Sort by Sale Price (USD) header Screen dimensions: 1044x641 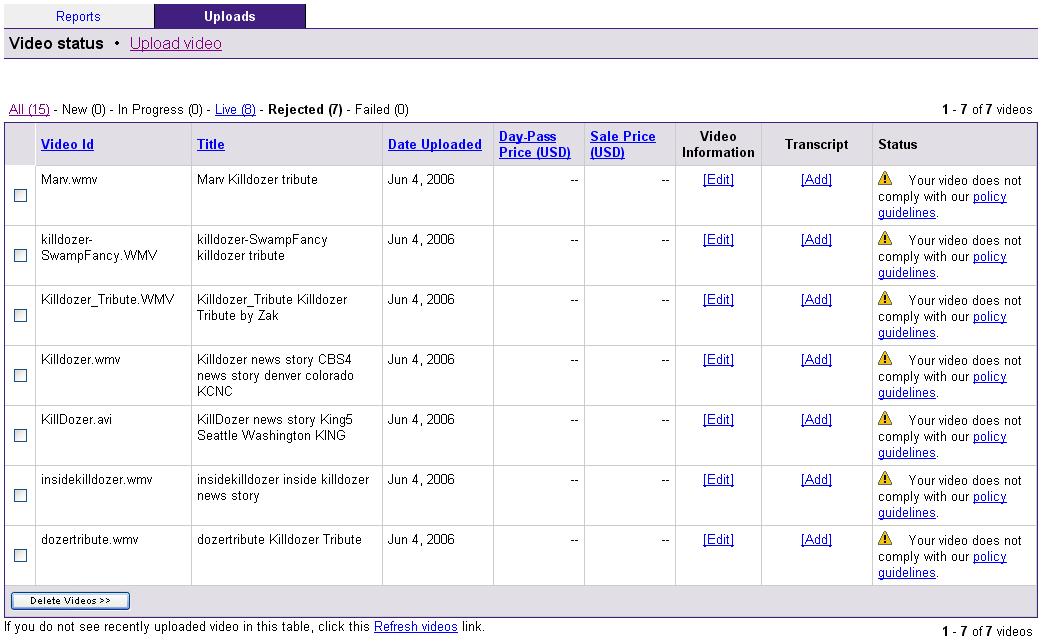[x=622, y=145]
